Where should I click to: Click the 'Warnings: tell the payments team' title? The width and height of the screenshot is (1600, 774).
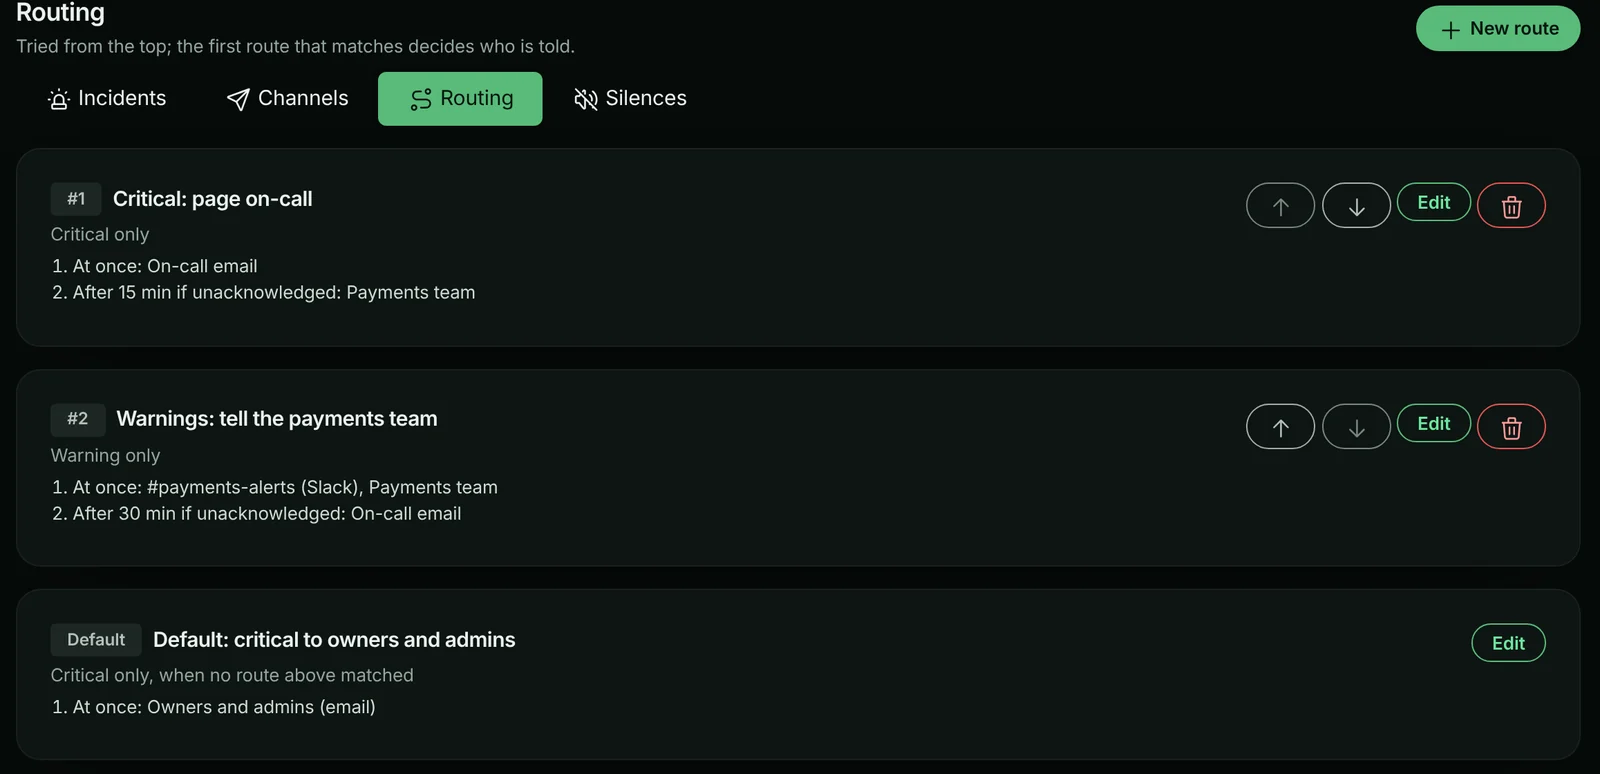pos(277,419)
